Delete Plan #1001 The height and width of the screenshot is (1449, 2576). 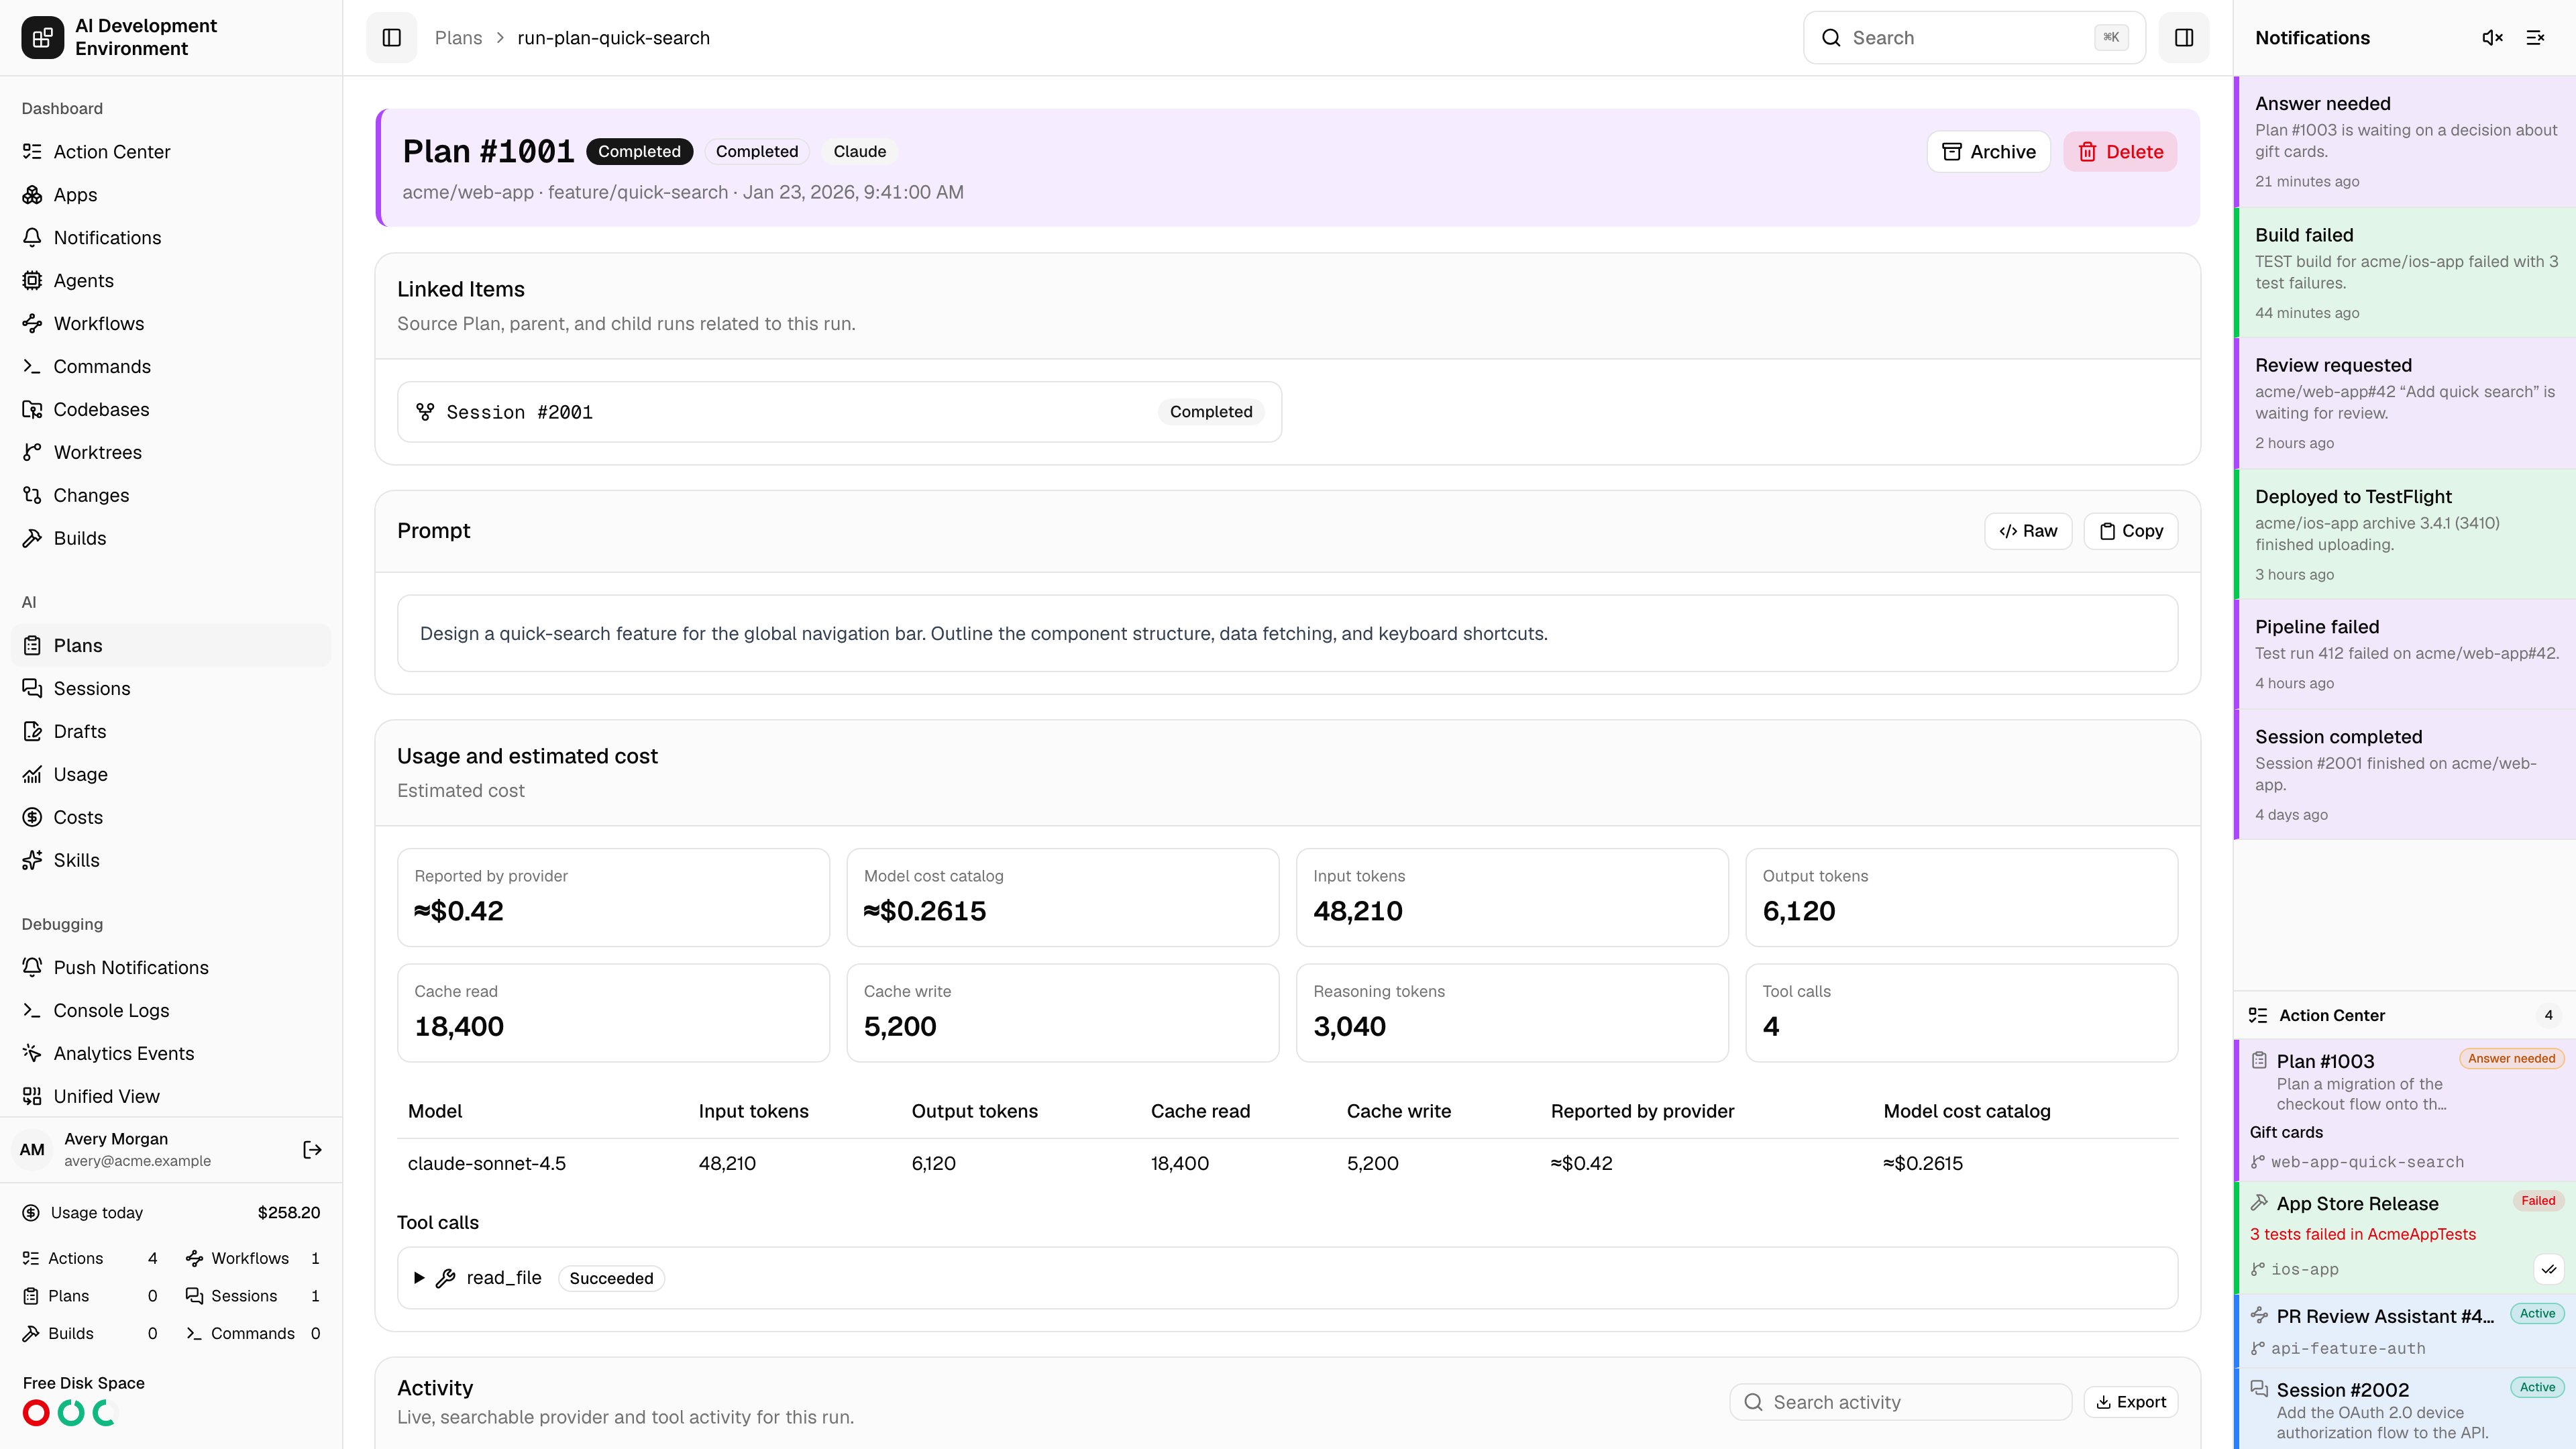(x=2120, y=152)
